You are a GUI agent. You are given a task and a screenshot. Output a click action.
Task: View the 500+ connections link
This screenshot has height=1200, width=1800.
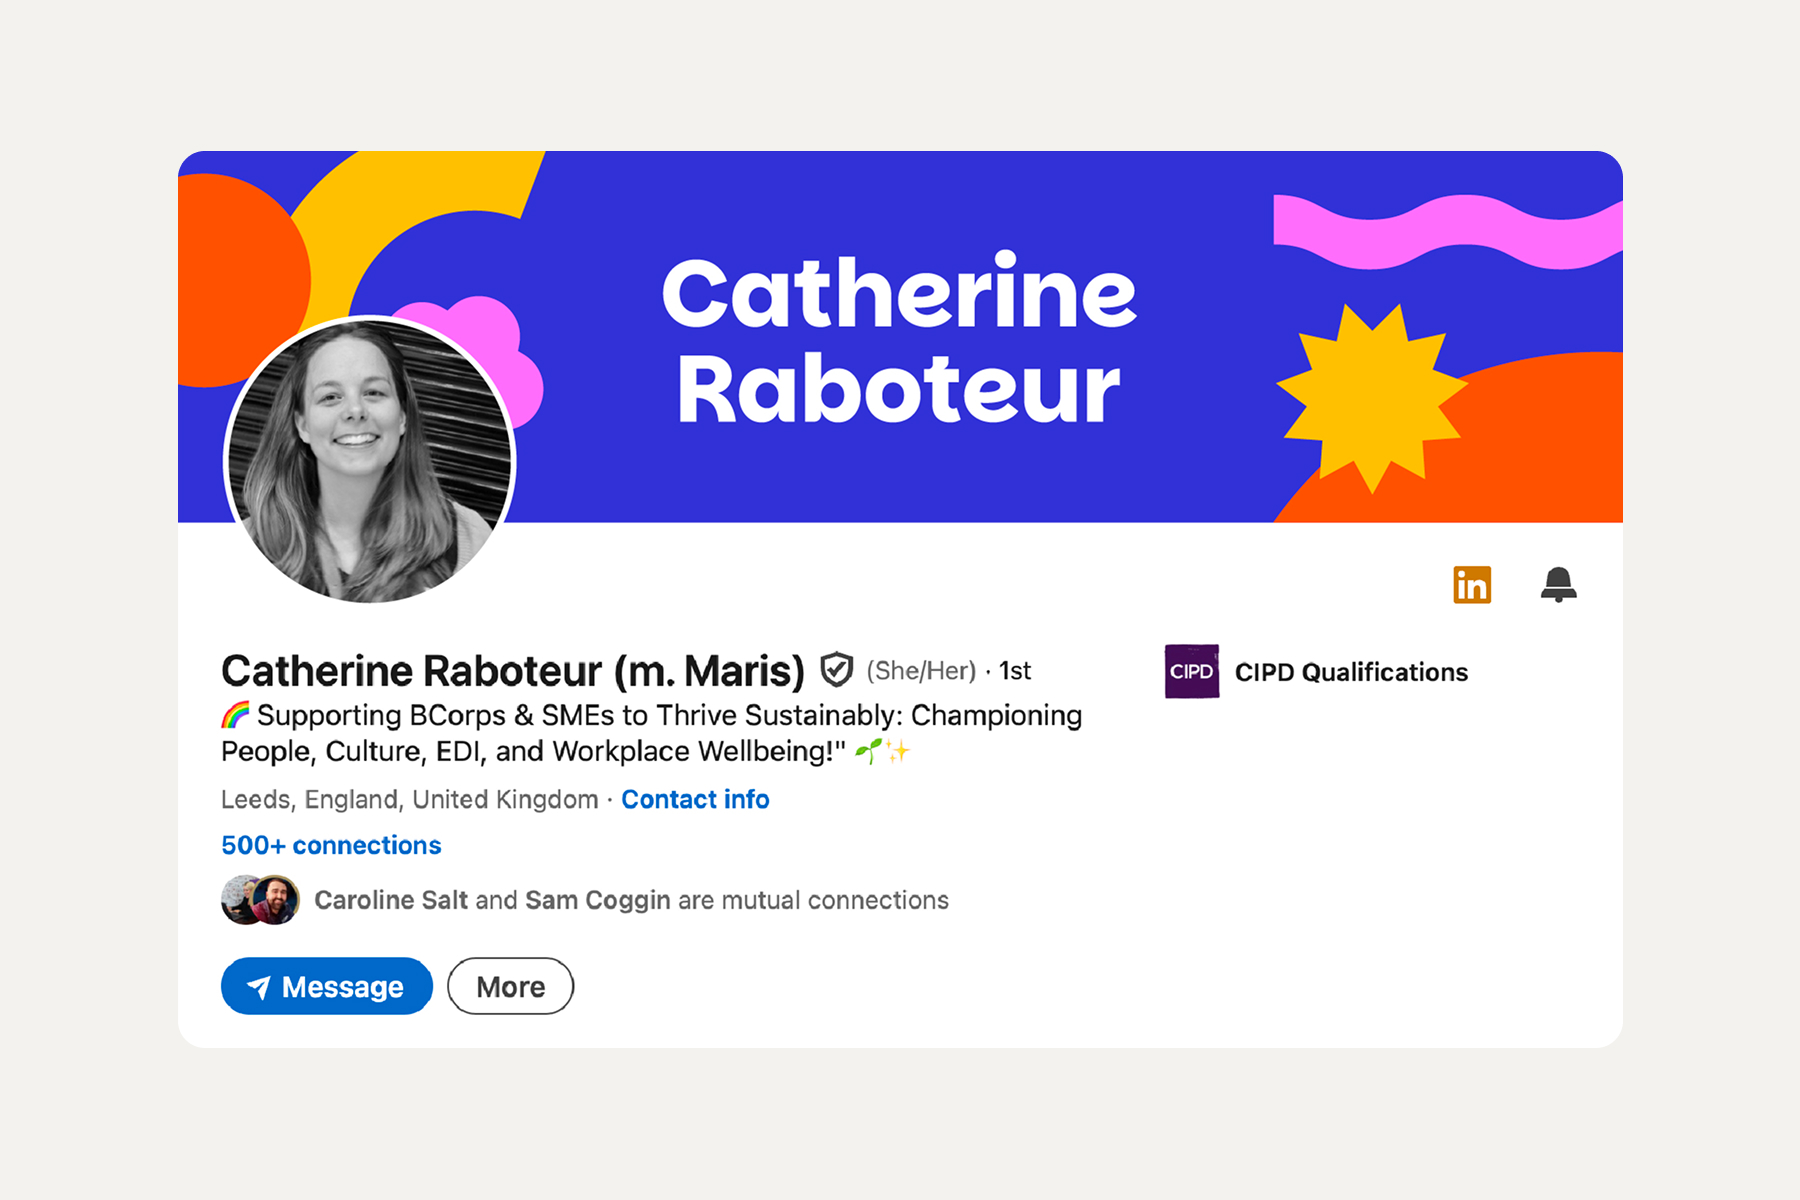point(331,845)
